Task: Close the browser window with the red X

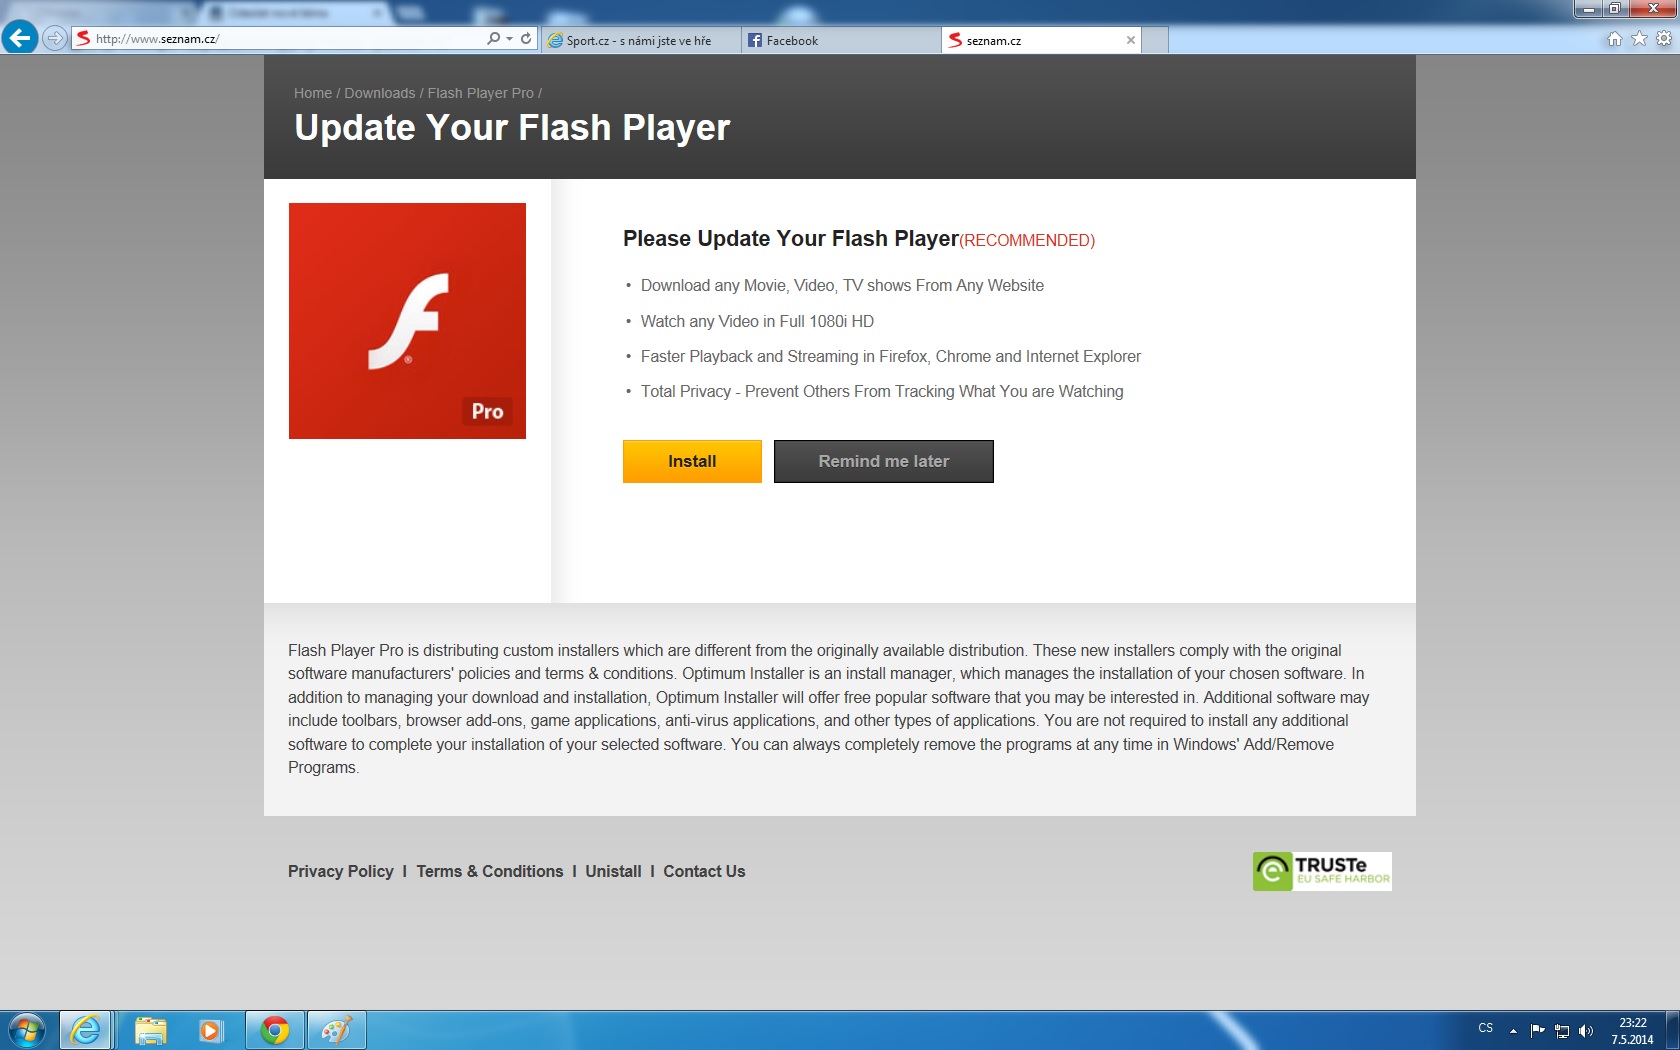Action: point(1653,8)
